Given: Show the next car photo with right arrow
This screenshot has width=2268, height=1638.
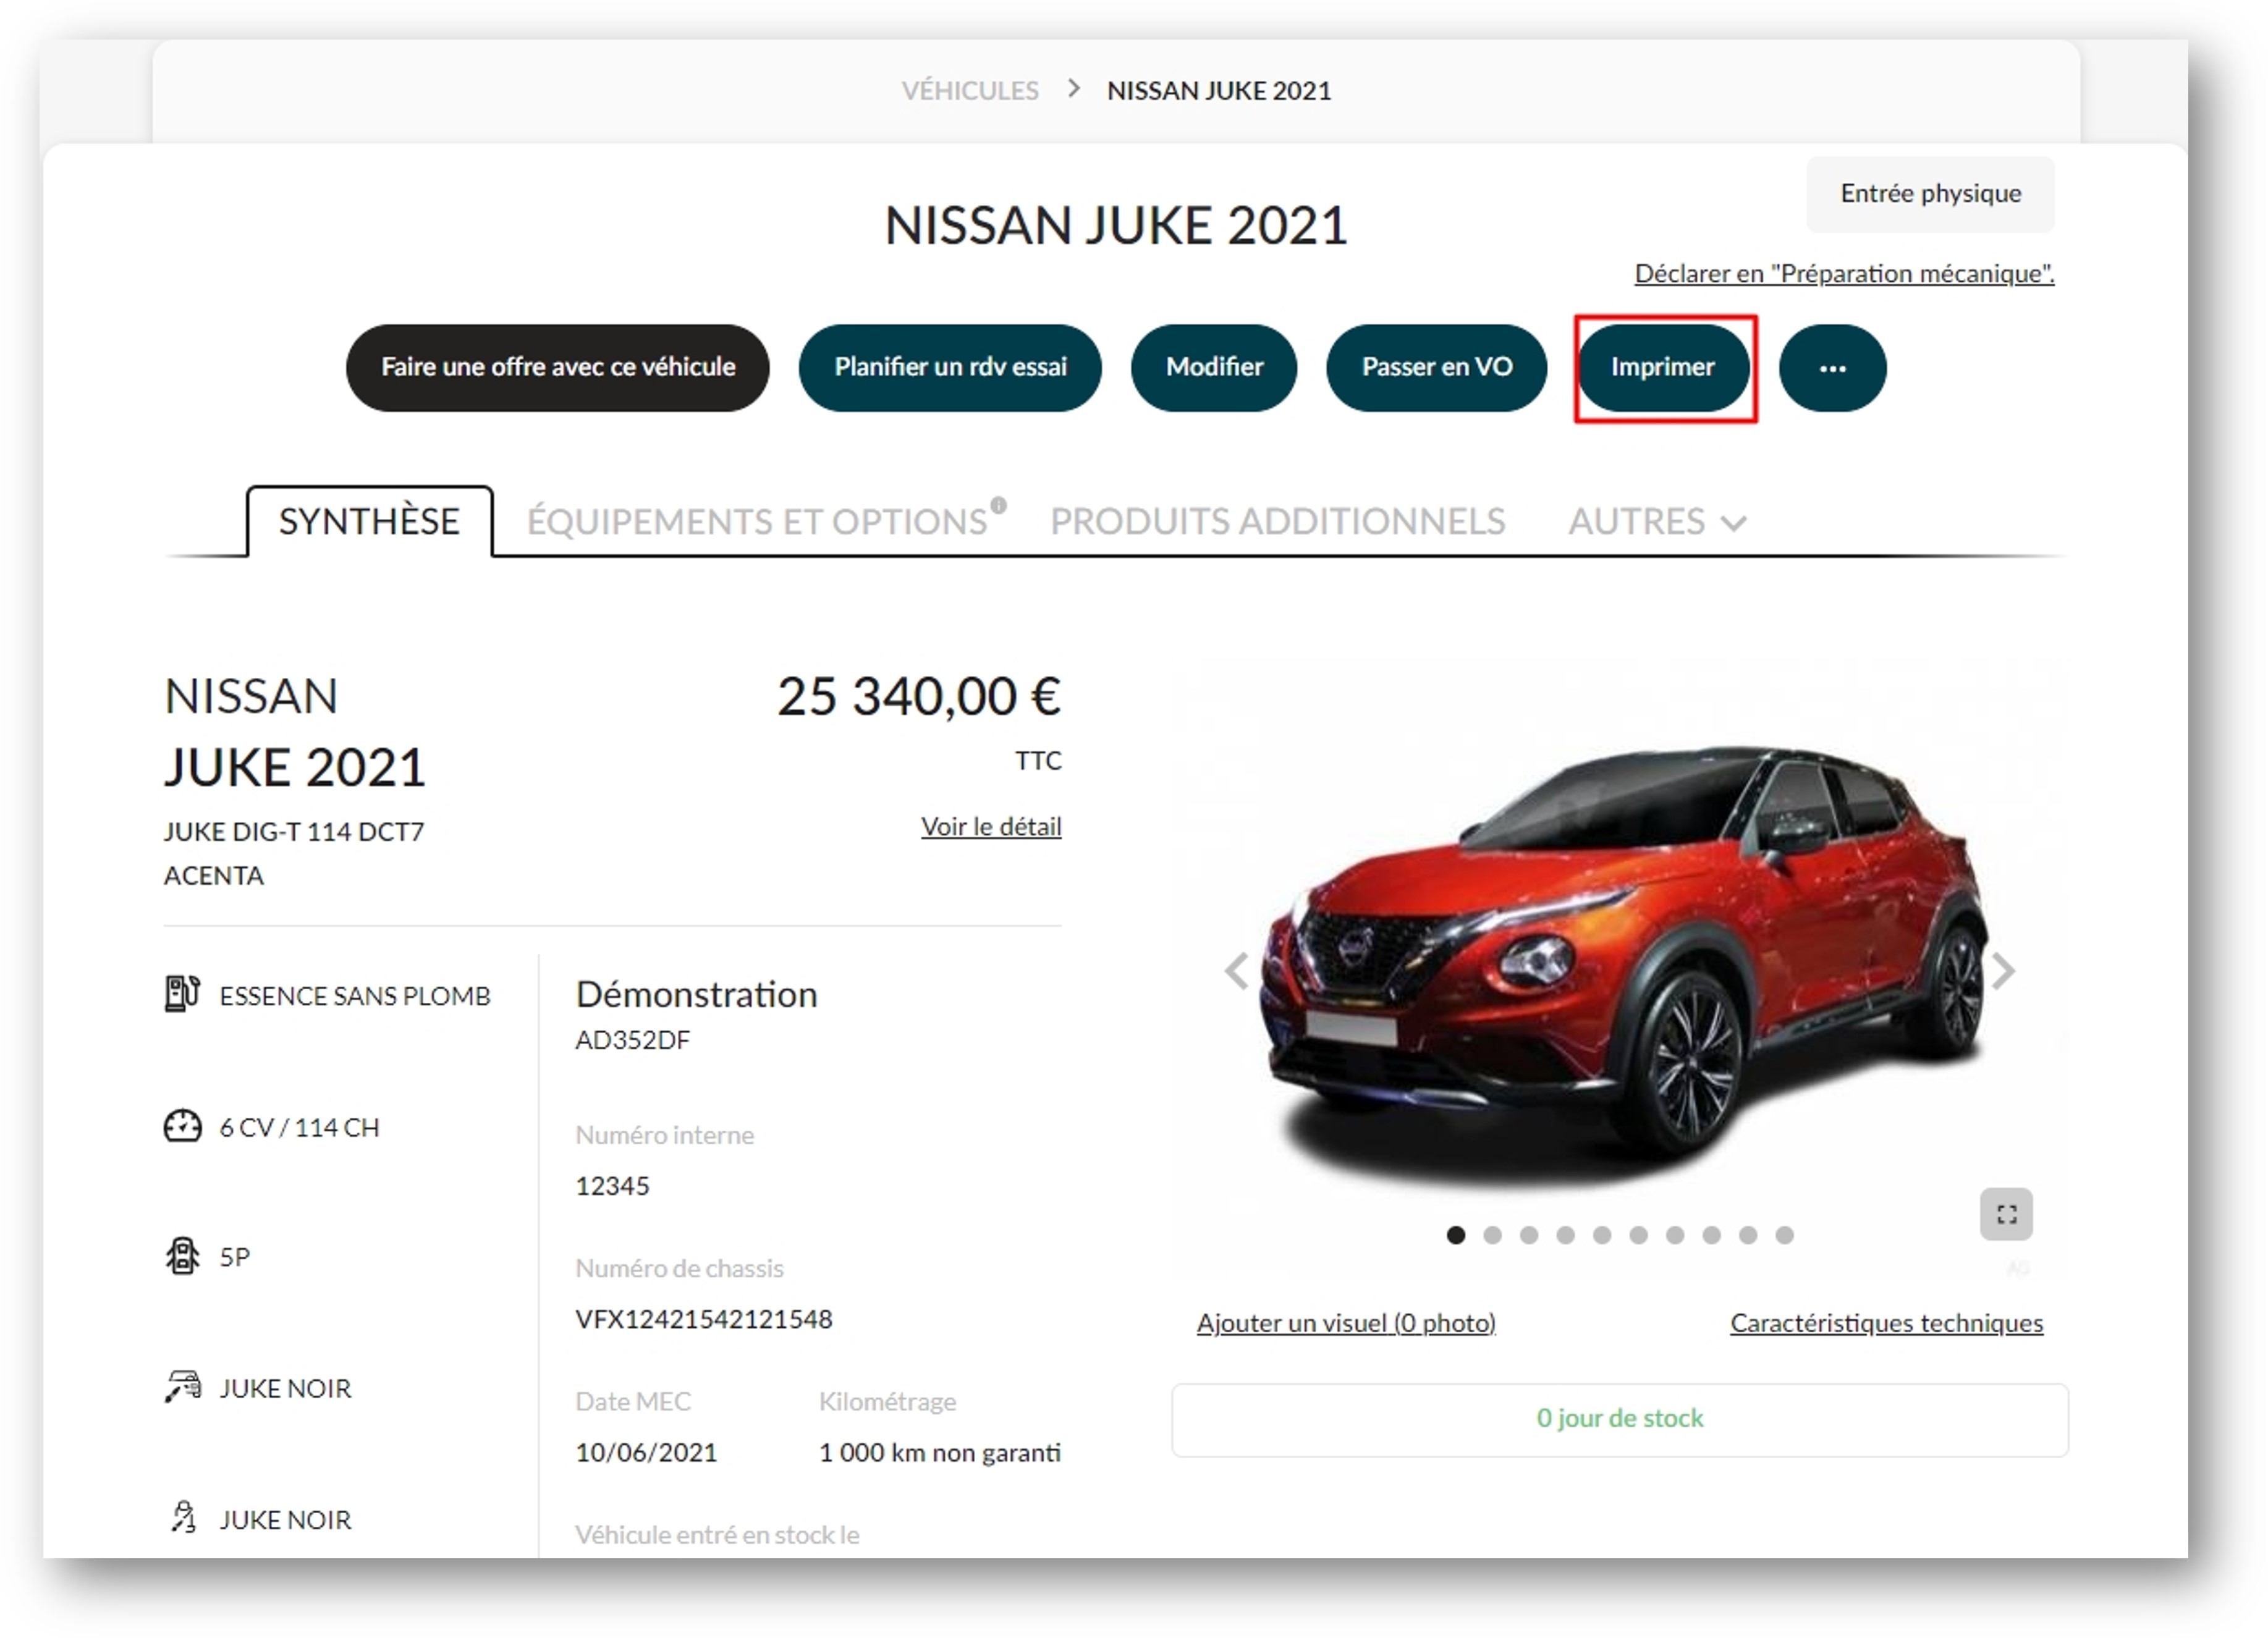Looking at the screenshot, I should pyautogui.click(x=2002, y=970).
